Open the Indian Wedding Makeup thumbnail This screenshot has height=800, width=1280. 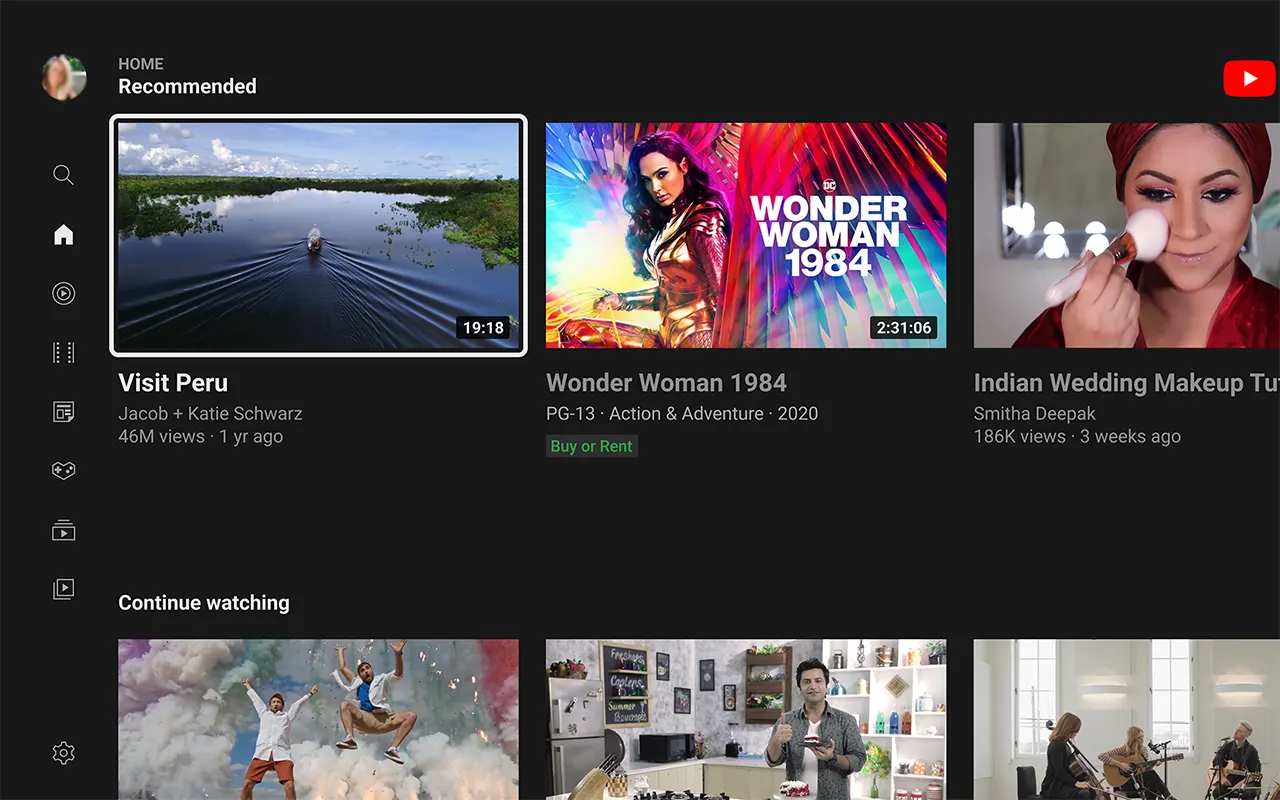pos(1127,235)
